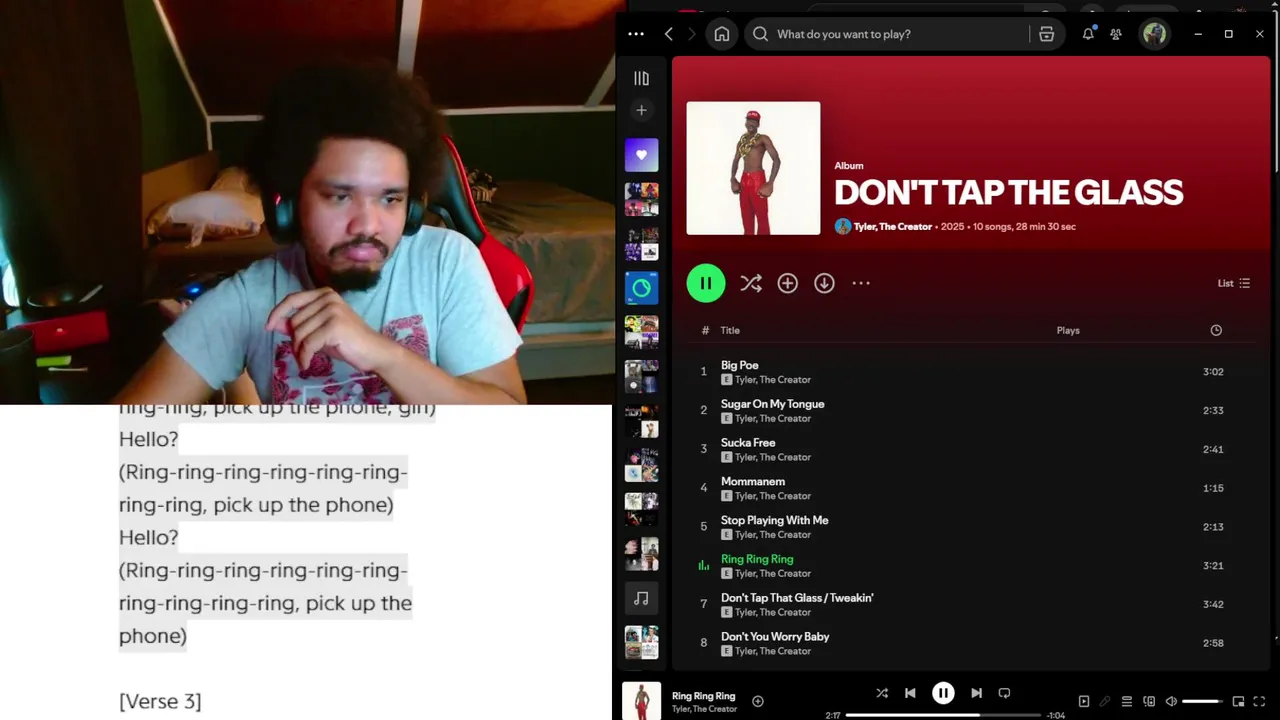The image size is (1280, 720).
Task: Click the Plays column header
Action: pos(1068,330)
